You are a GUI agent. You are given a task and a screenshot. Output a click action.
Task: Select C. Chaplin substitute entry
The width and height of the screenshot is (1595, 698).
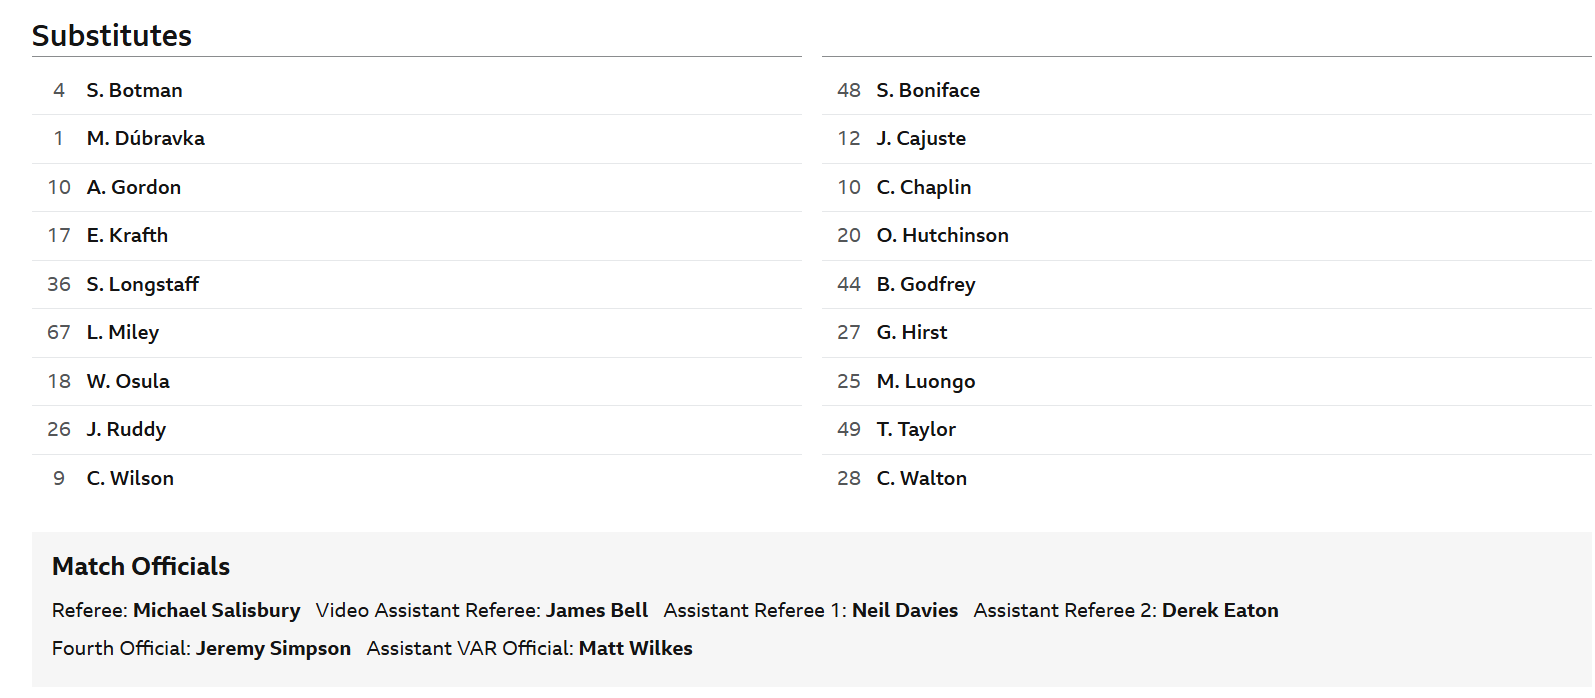923,187
